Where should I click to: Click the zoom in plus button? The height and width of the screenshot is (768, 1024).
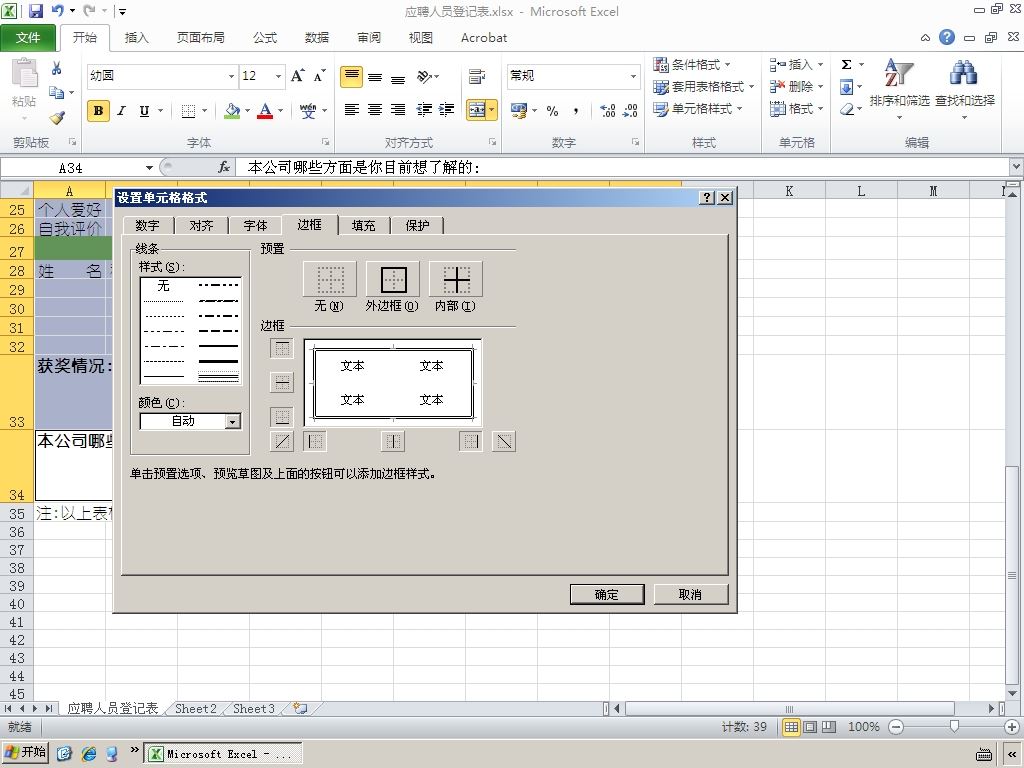[1012, 727]
